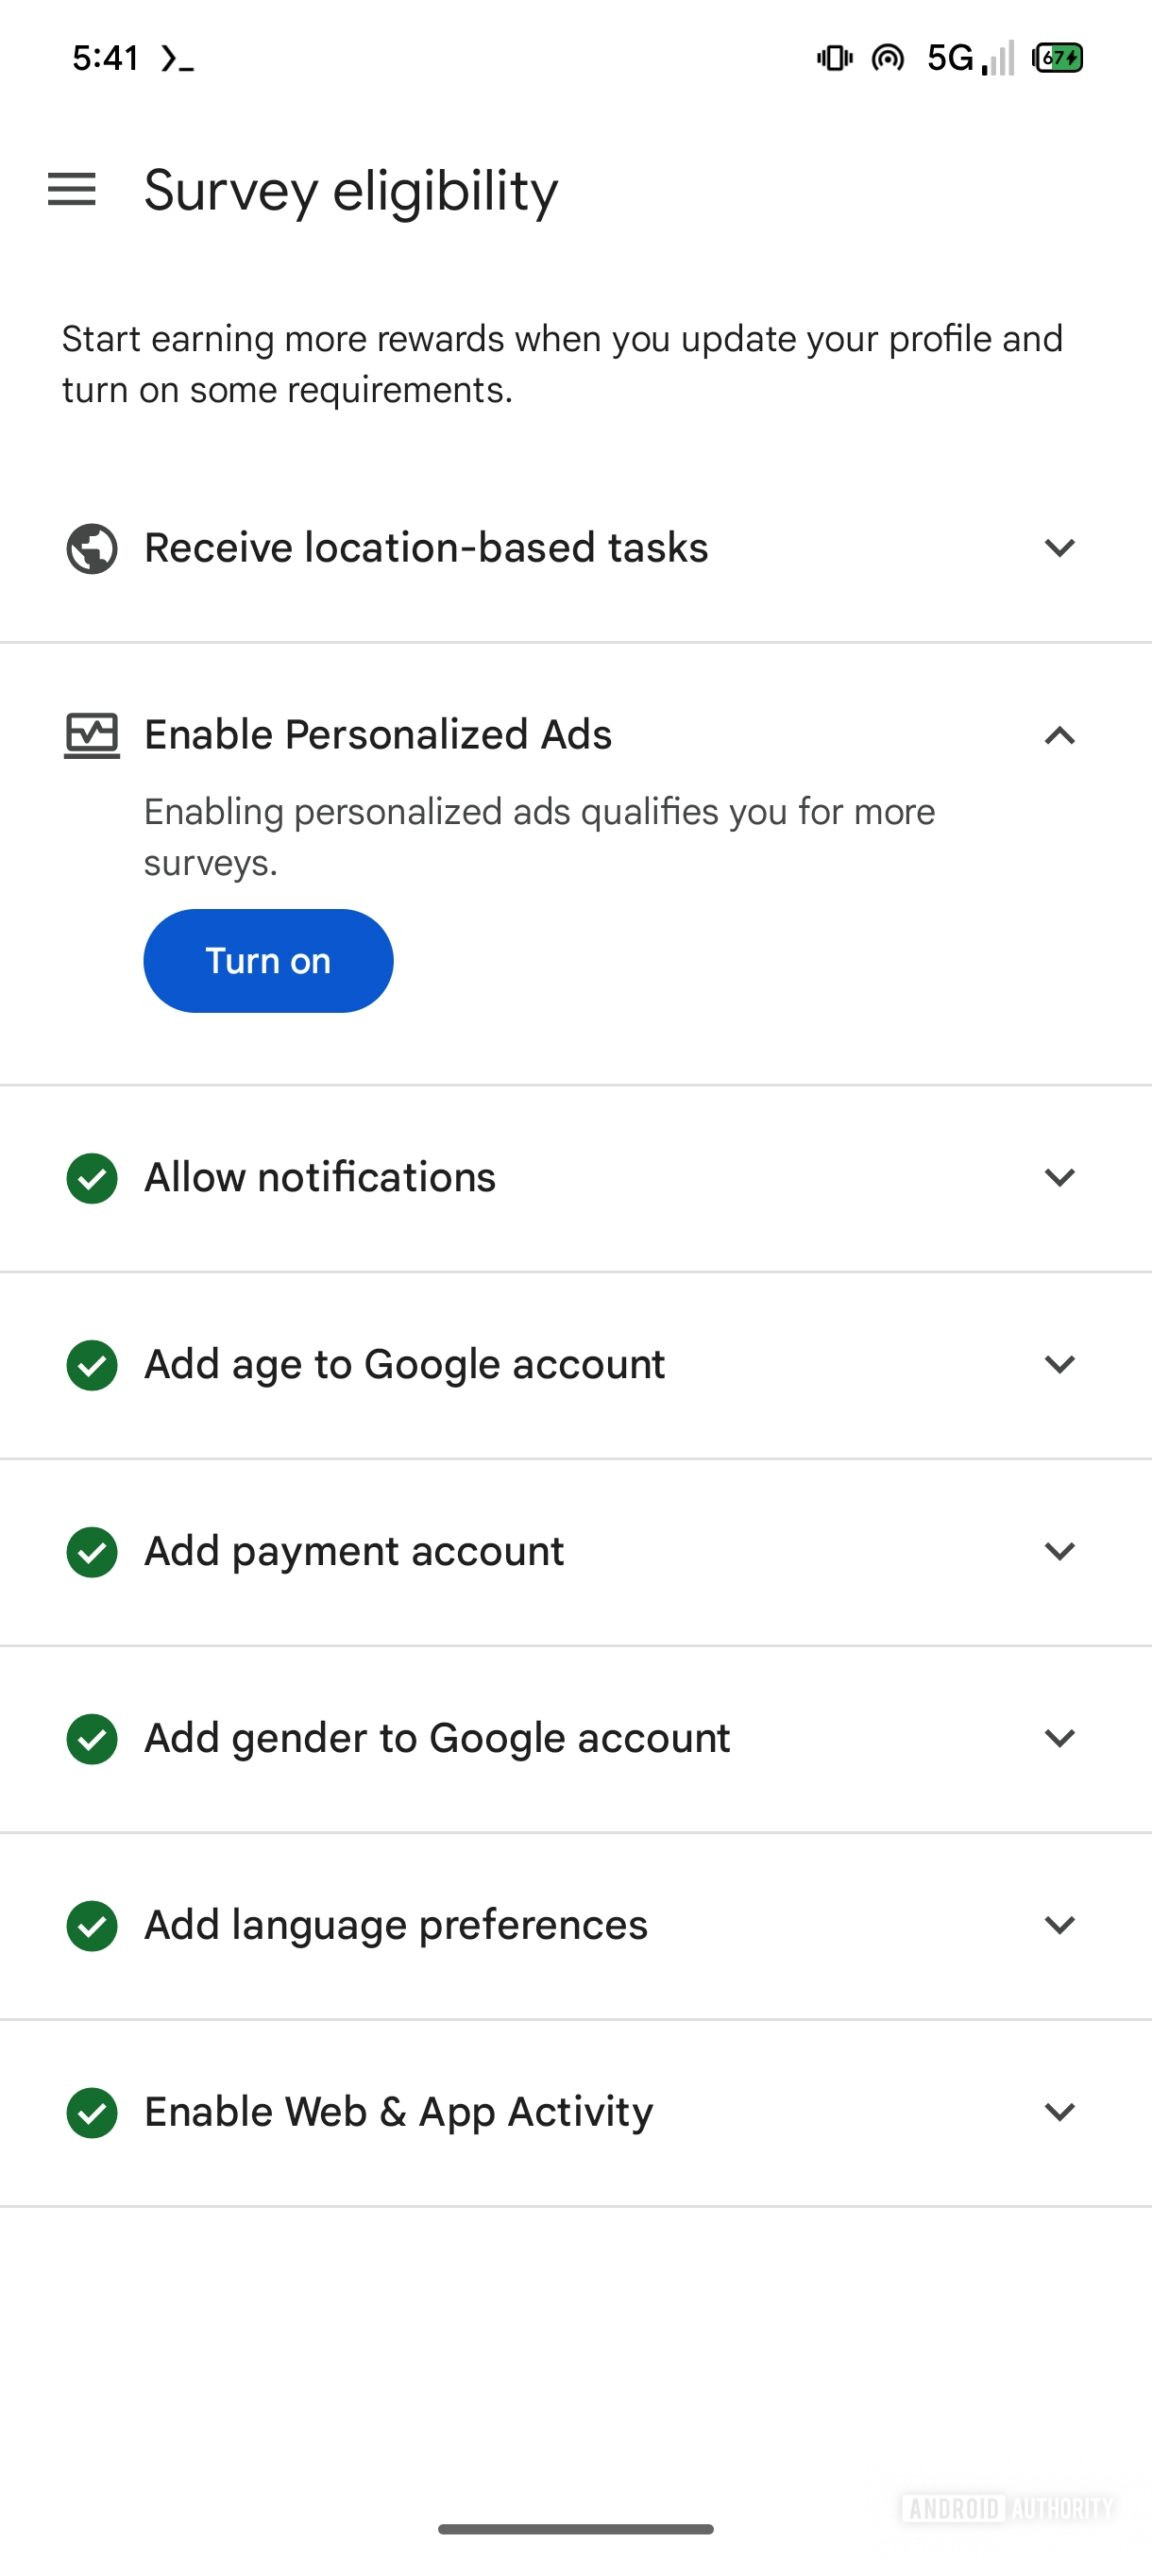Expand the Receive location-based tasks section
The height and width of the screenshot is (2560, 1152).
1059,548
